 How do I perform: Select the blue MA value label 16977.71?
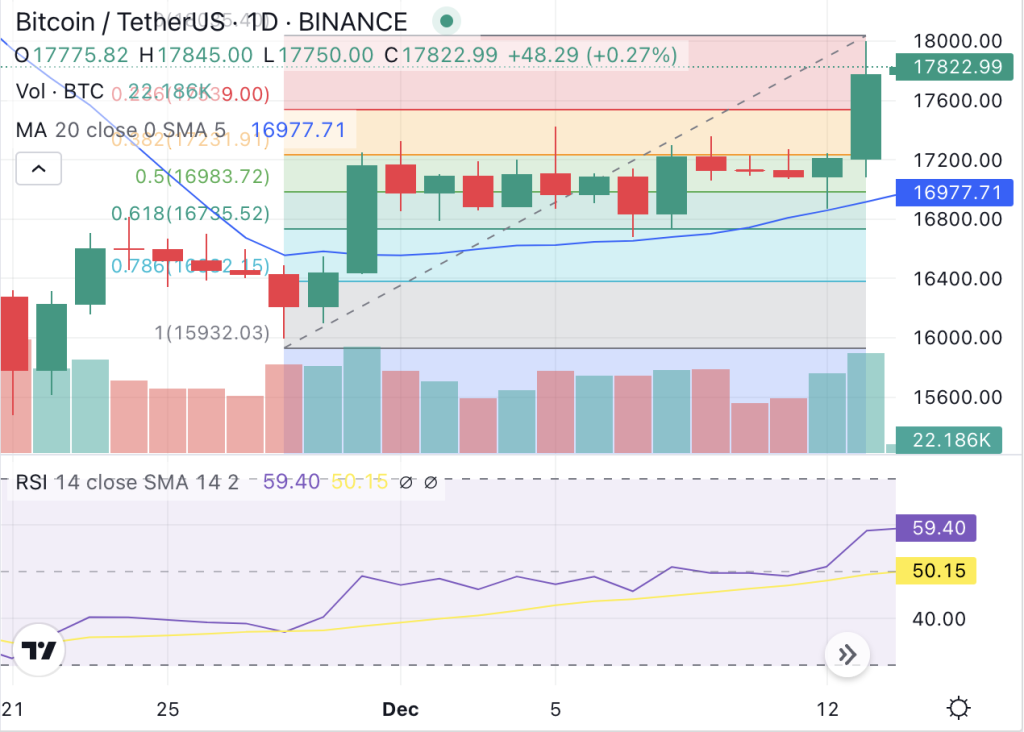(955, 193)
